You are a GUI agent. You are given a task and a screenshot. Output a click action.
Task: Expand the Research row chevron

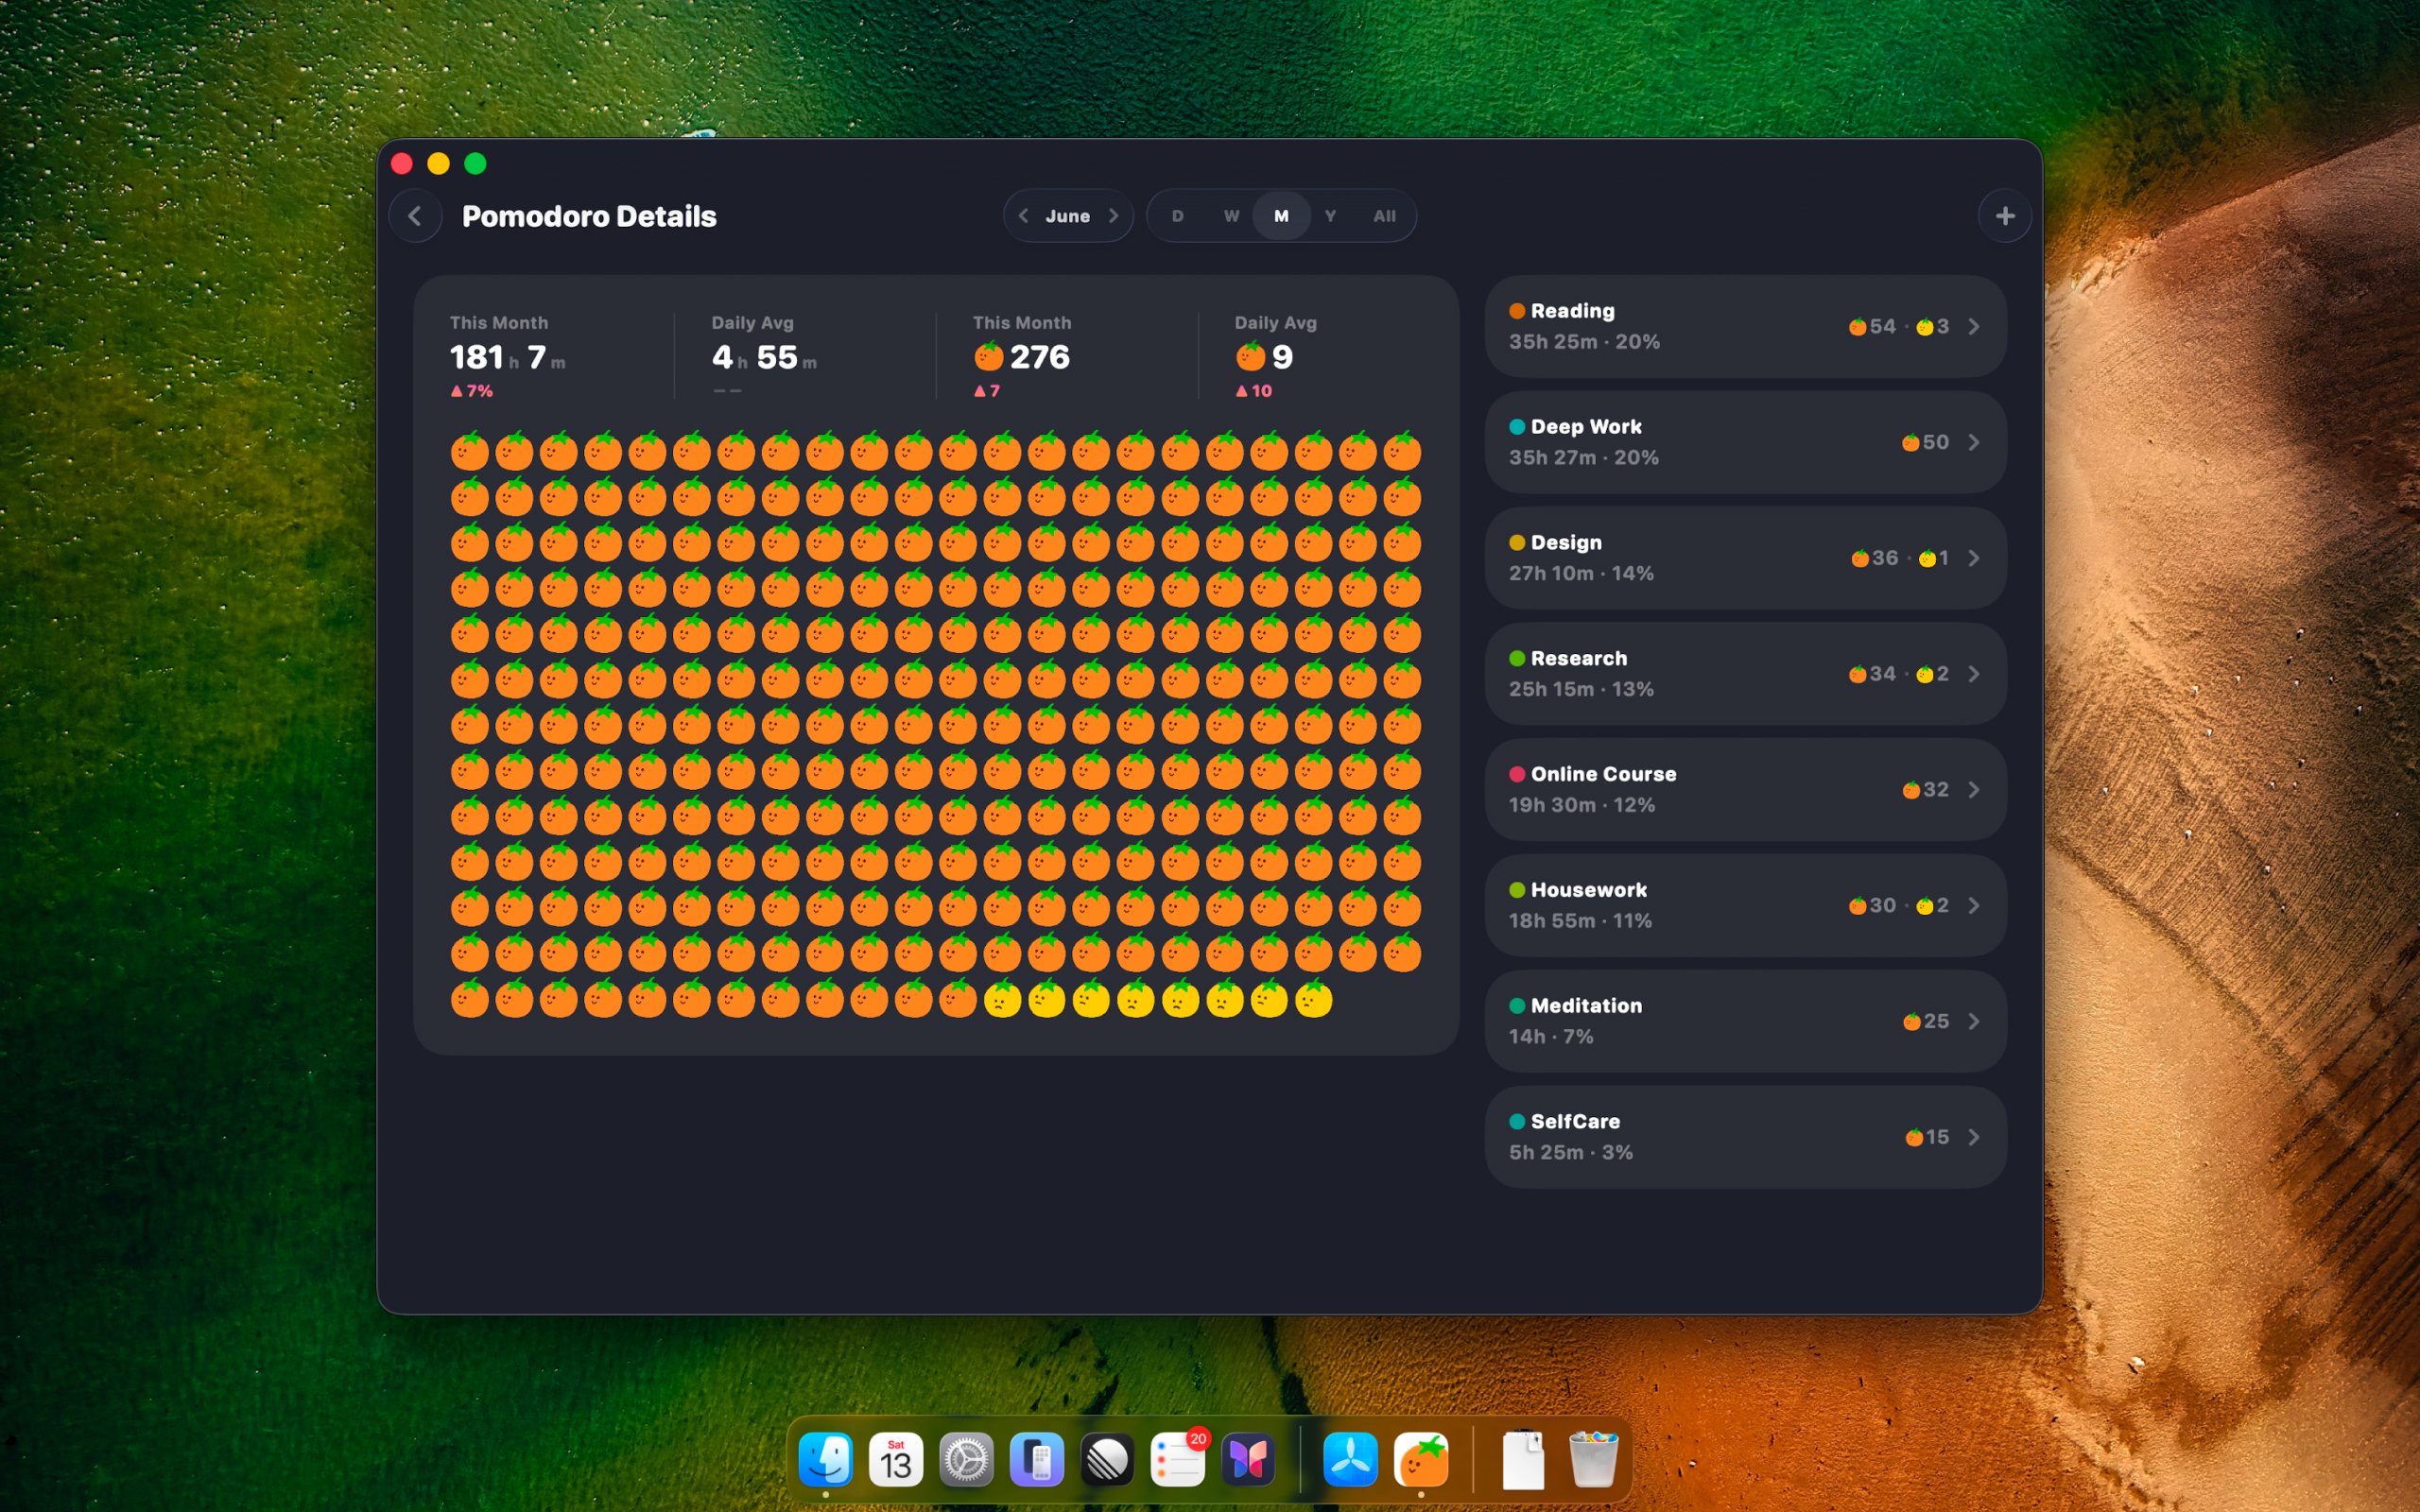point(1974,674)
